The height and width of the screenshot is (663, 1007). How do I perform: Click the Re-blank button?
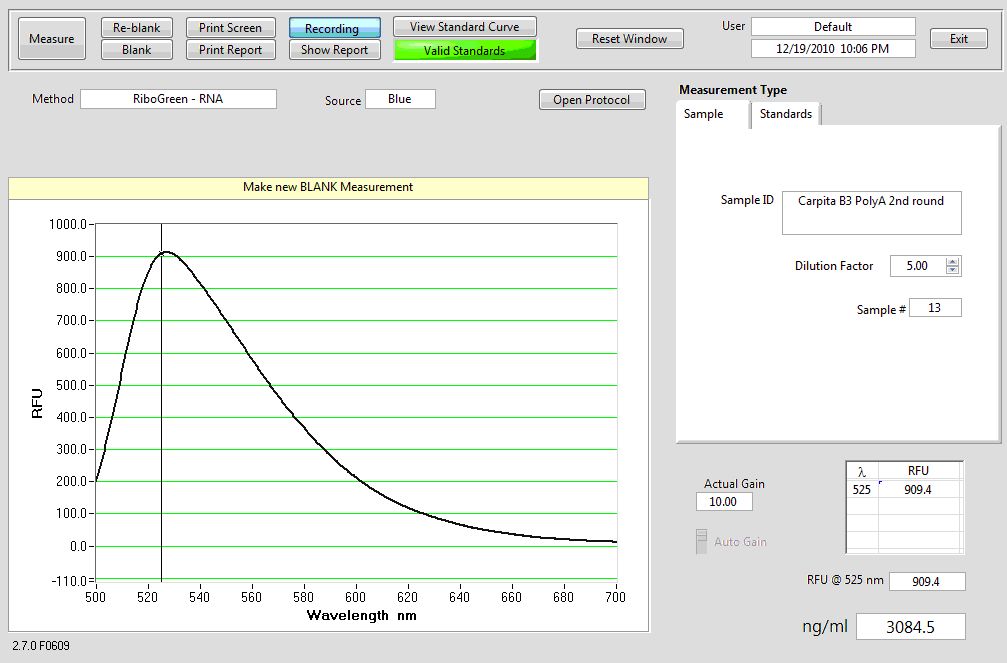click(136, 28)
